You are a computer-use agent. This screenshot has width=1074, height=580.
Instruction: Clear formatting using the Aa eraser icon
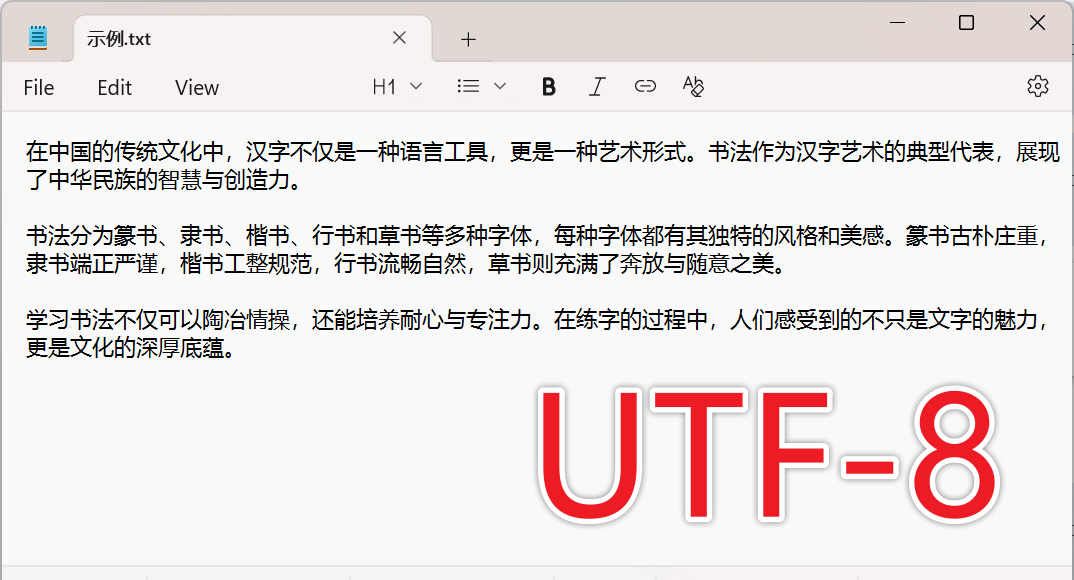click(x=693, y=86)
